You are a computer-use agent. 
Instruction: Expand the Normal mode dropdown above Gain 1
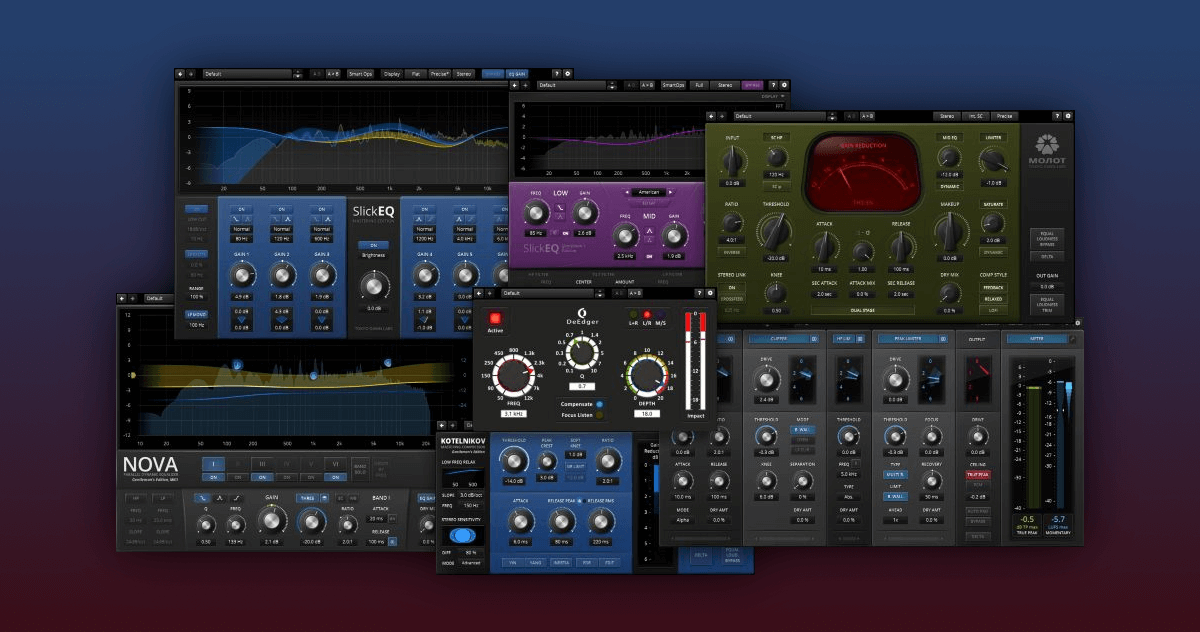point(241,229)
